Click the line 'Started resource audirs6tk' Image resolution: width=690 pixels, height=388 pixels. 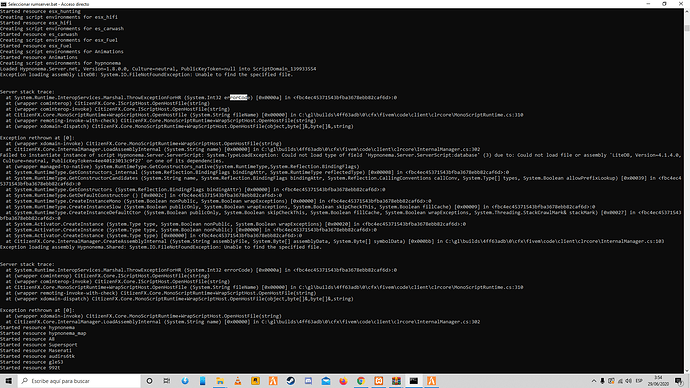point(37,356)
